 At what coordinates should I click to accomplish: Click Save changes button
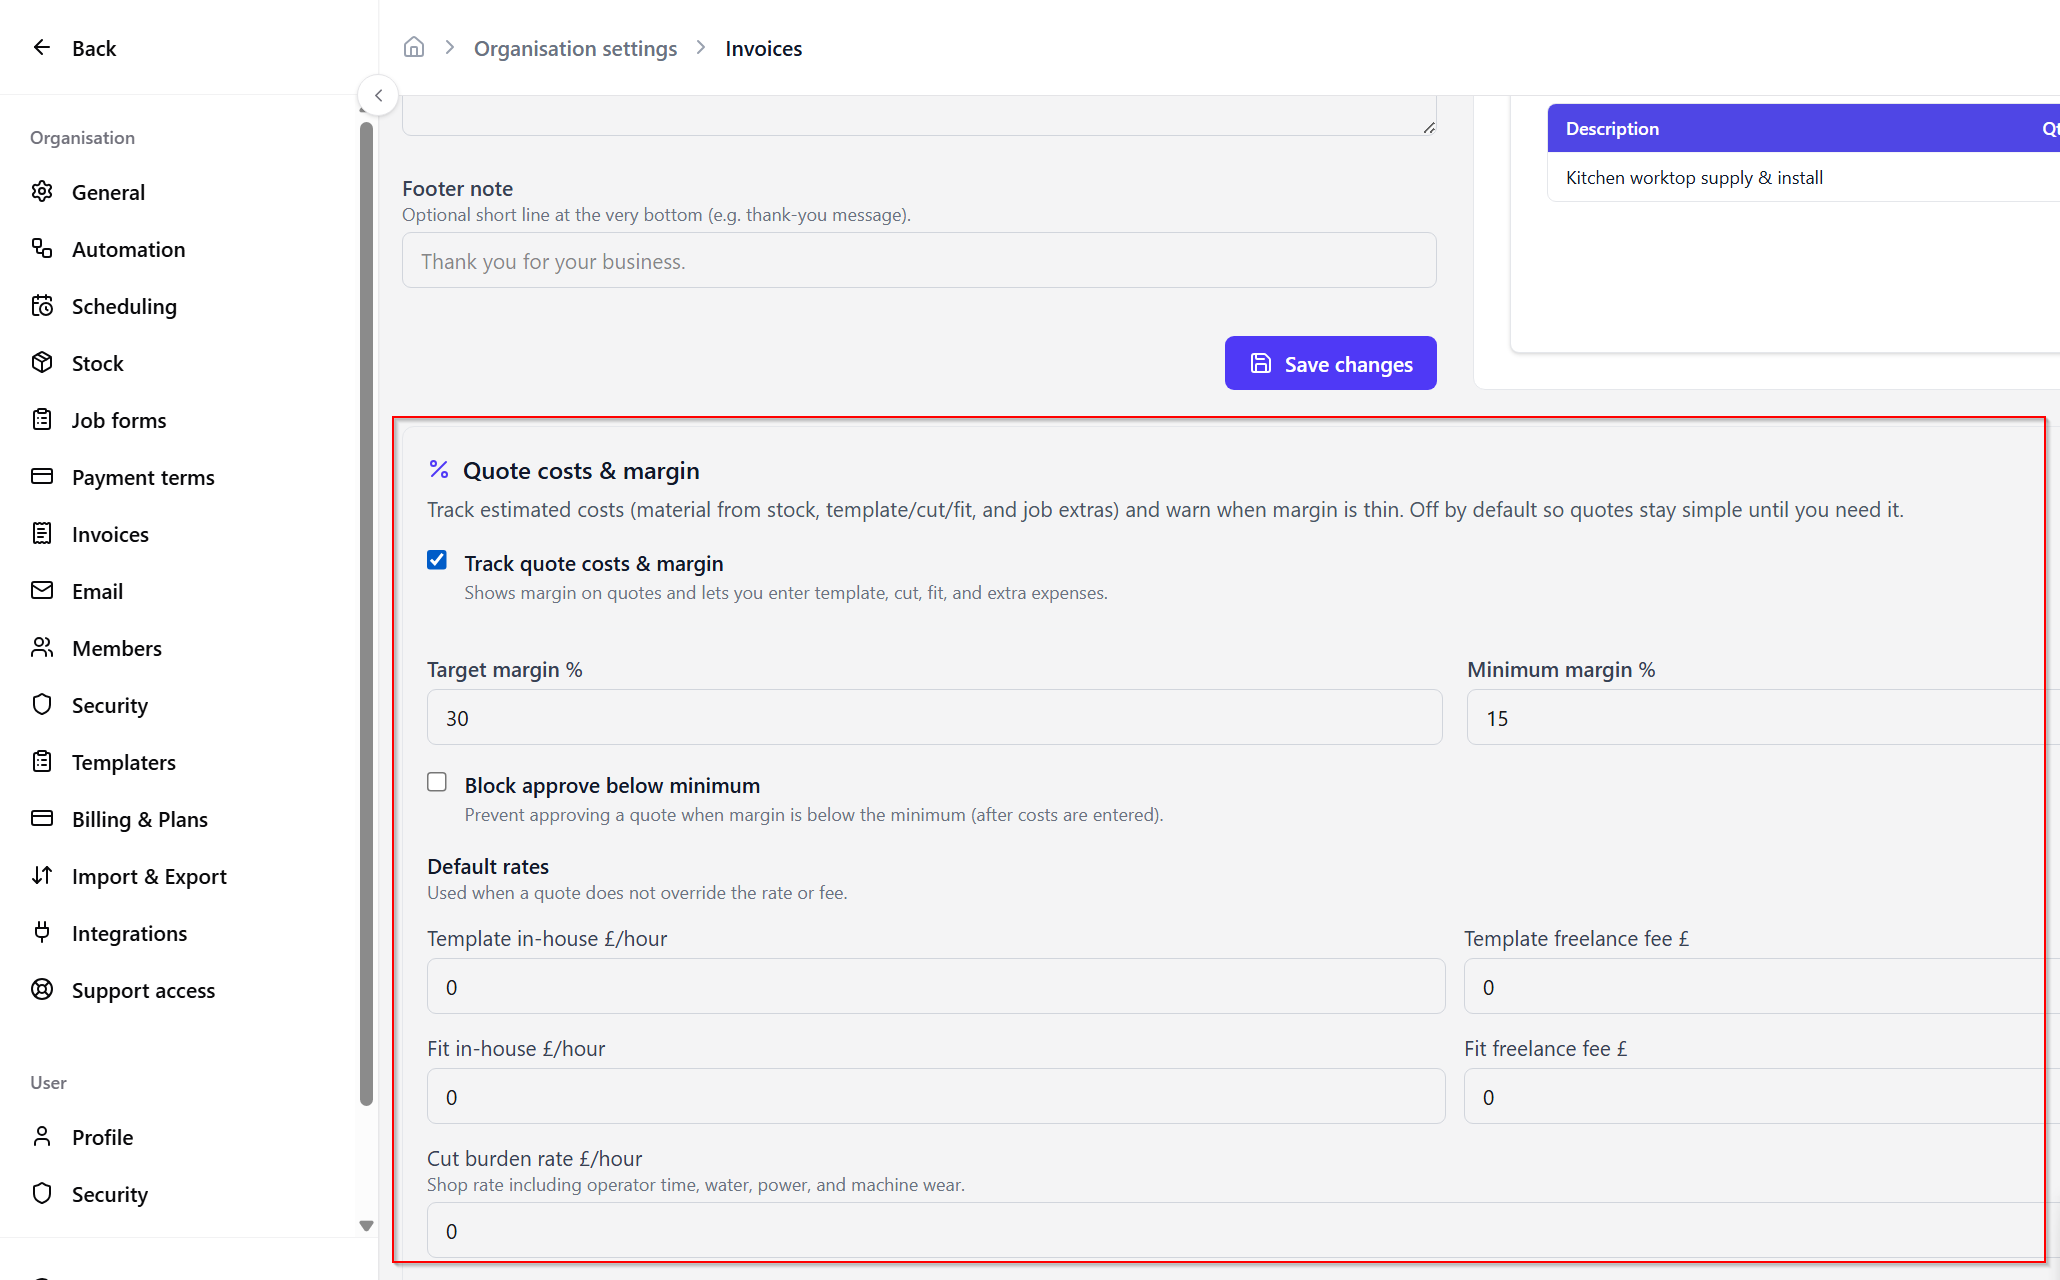(1330, 364)
